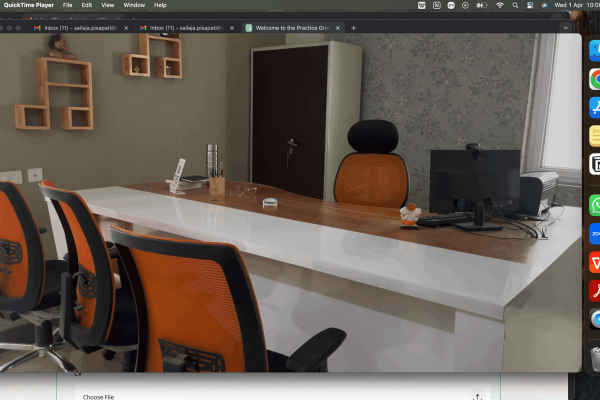
Task: Click the upload arrow icon beside Choose File
Action: pyautogui.click(x=477, y=397)
